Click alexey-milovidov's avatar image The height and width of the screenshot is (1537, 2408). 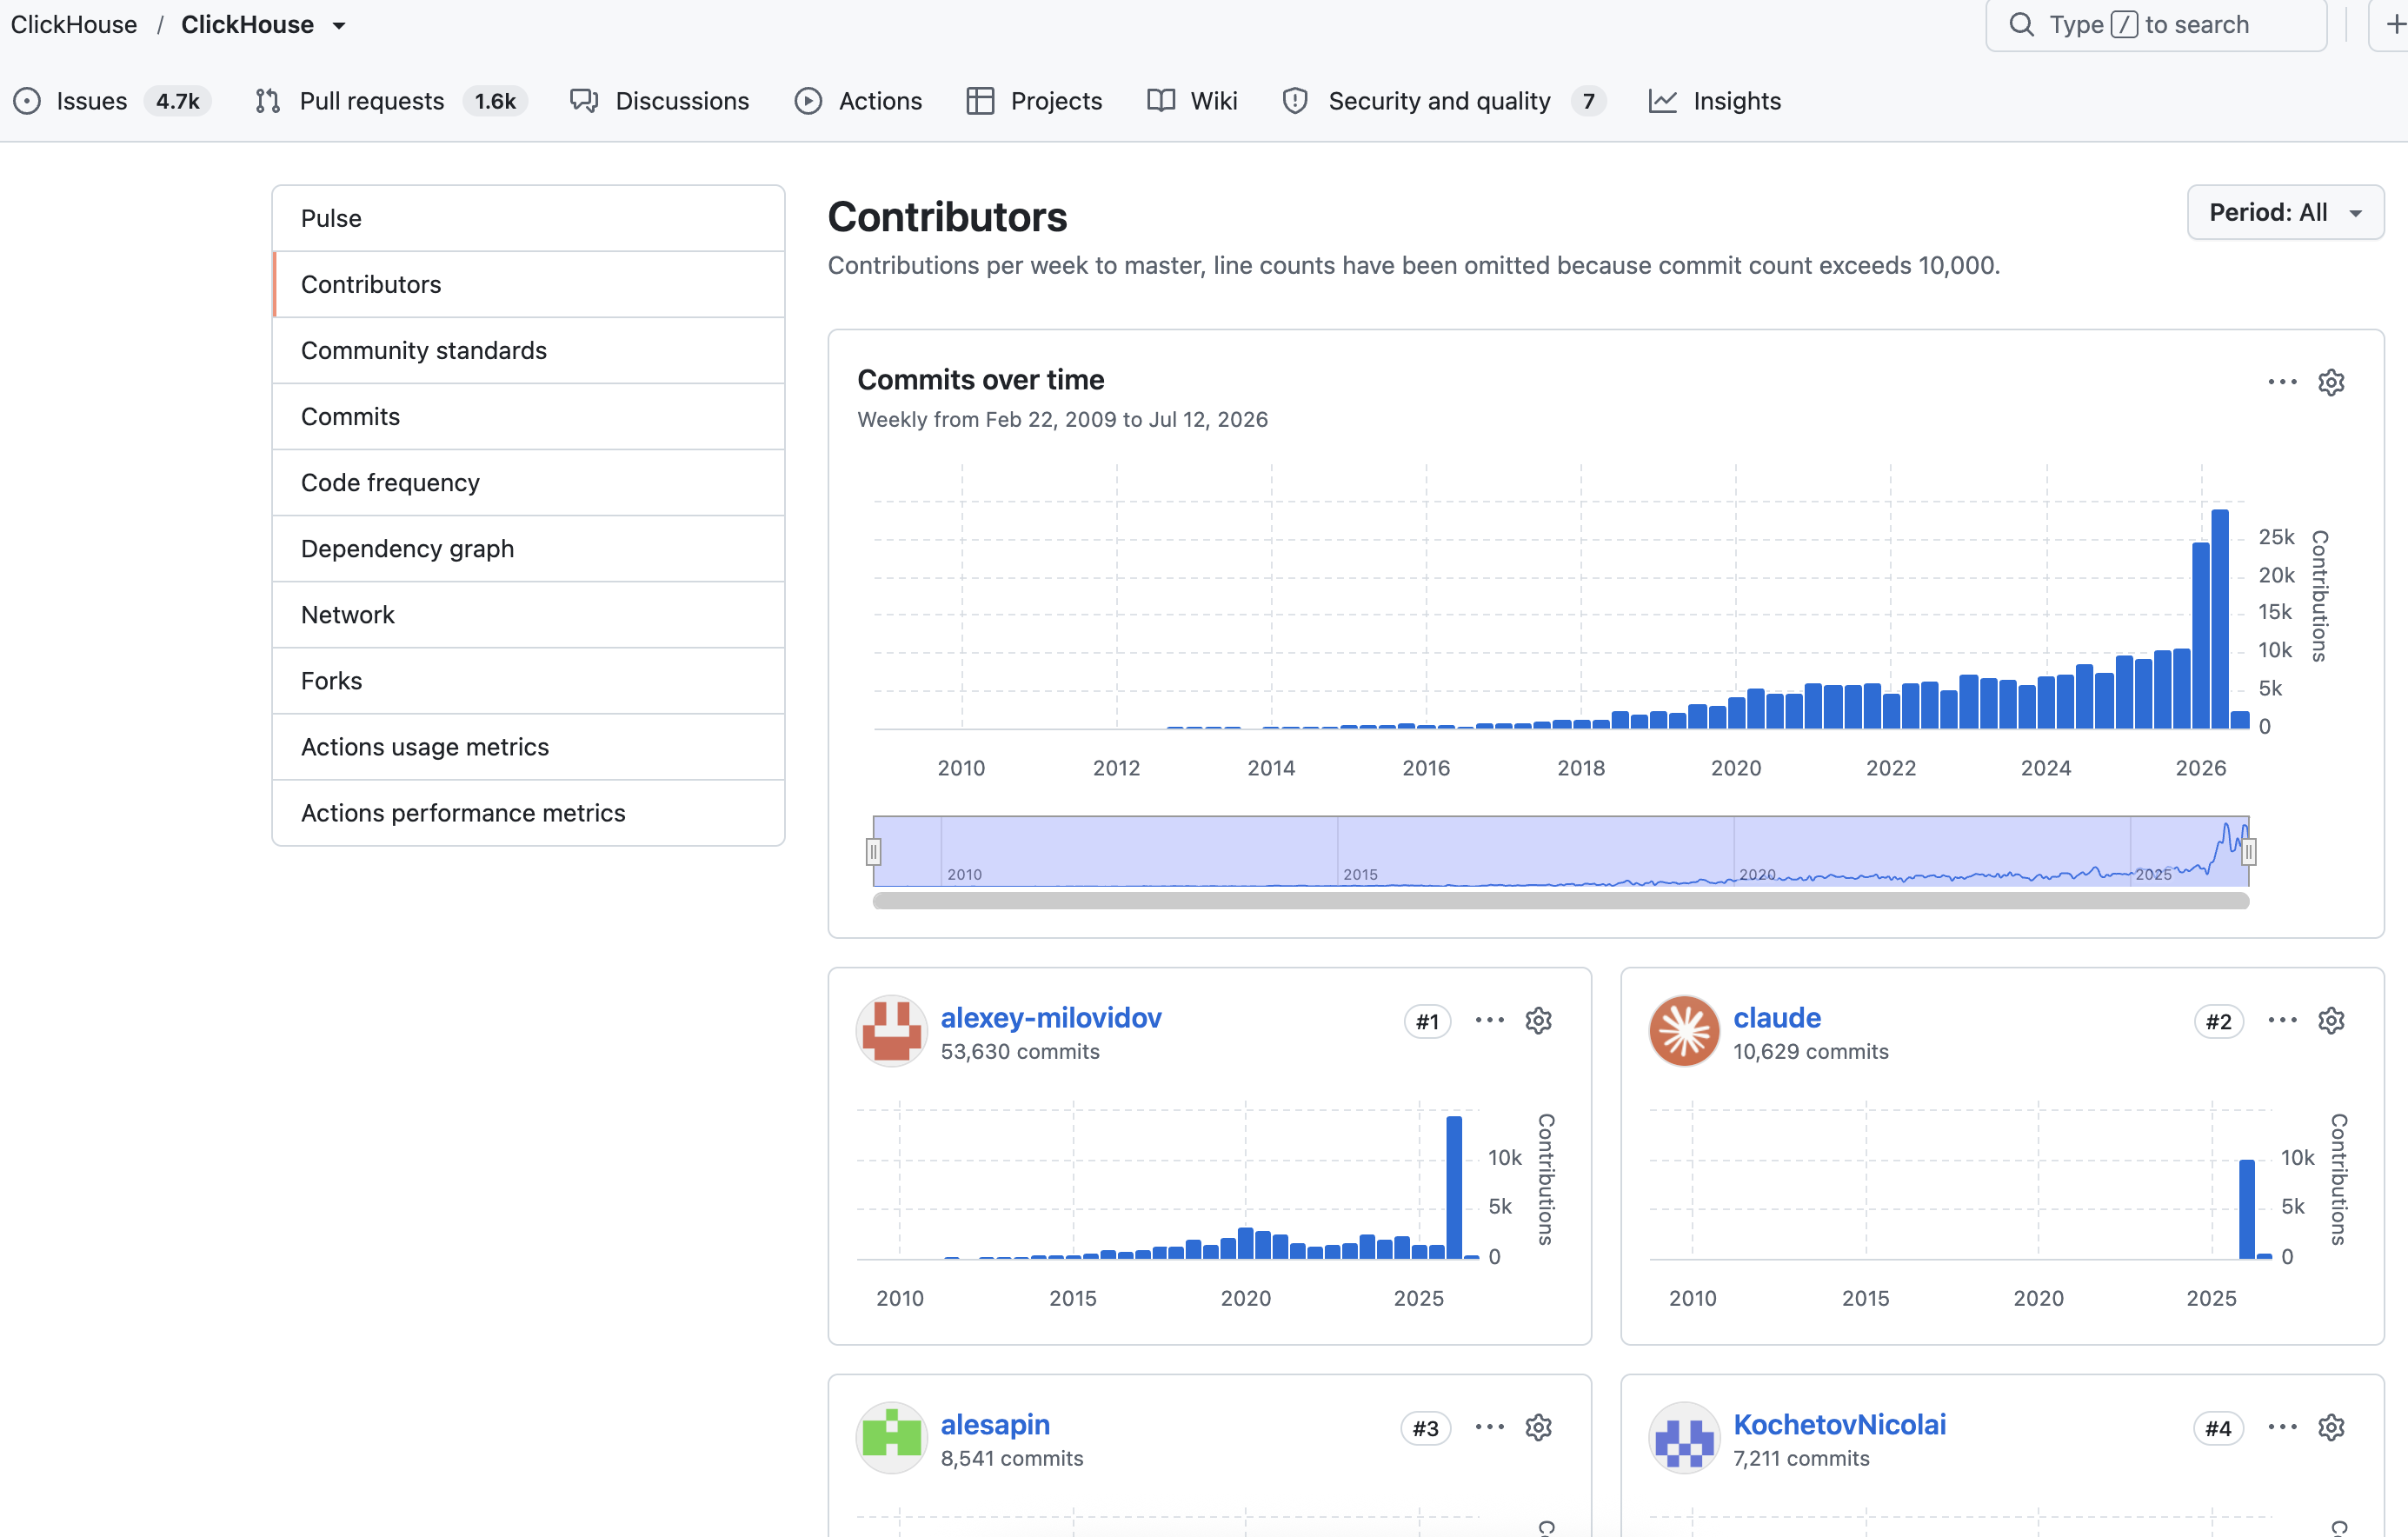click(x=891, y=1031)
